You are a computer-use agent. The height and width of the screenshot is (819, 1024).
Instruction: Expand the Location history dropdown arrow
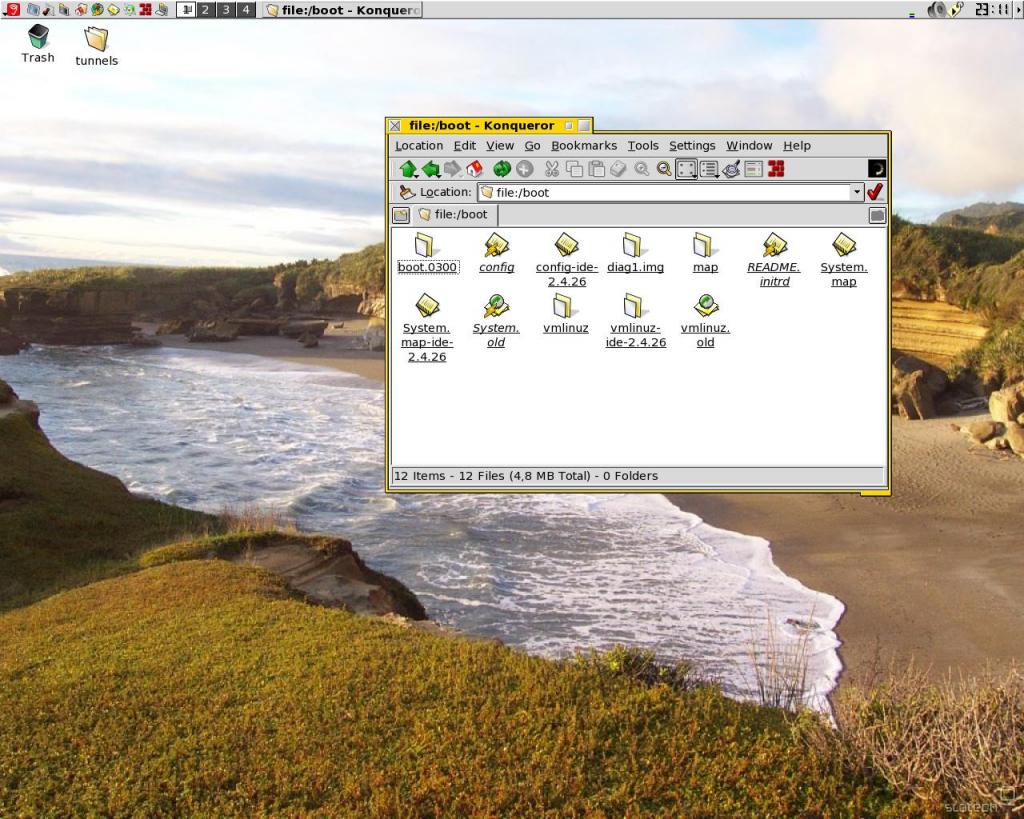pyautogui.click(x=857, y=192)
